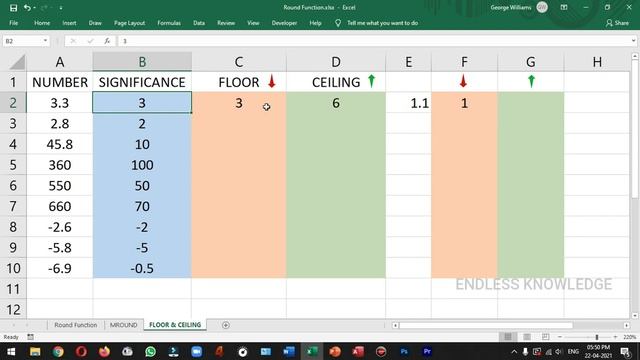Open Photoshop from taskbar
640x360 pixels.
pyautogui.click(x=404, y=351)
